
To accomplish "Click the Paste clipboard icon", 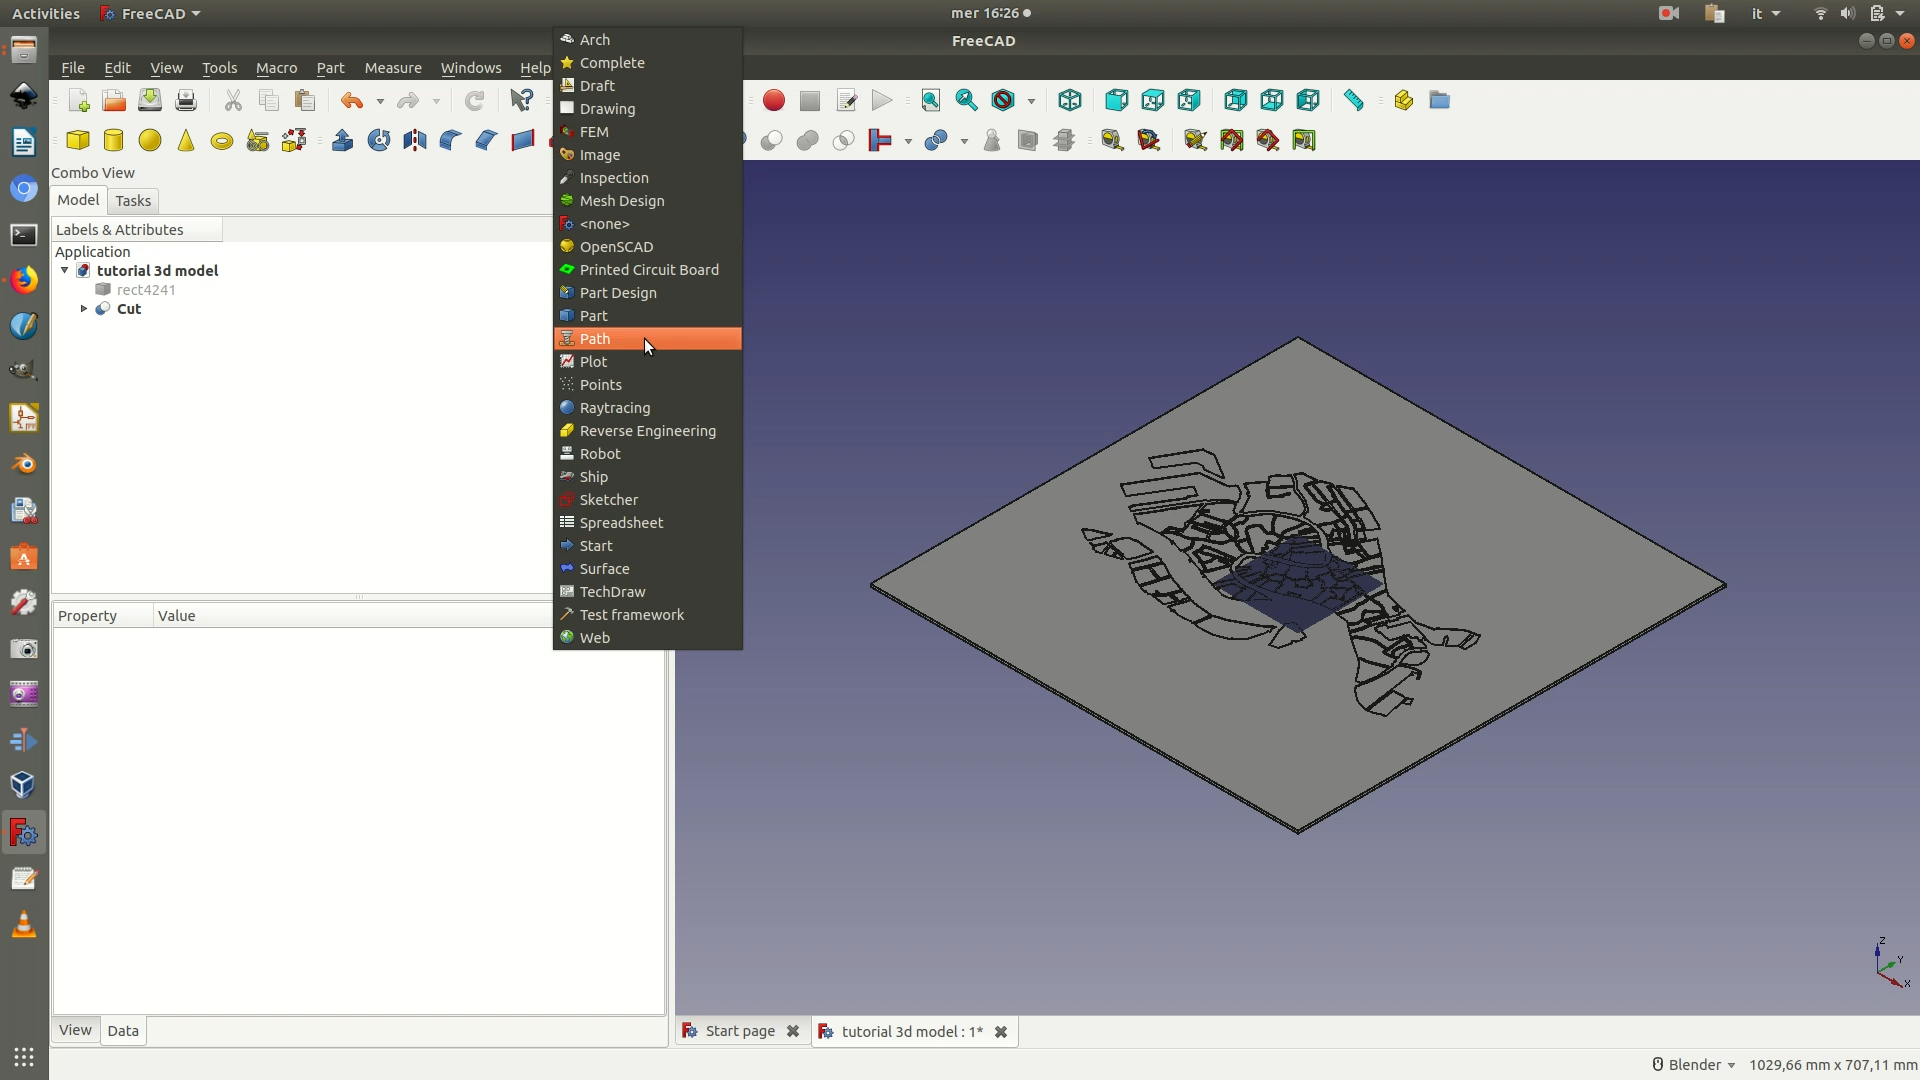I will (x=305, y=101).
